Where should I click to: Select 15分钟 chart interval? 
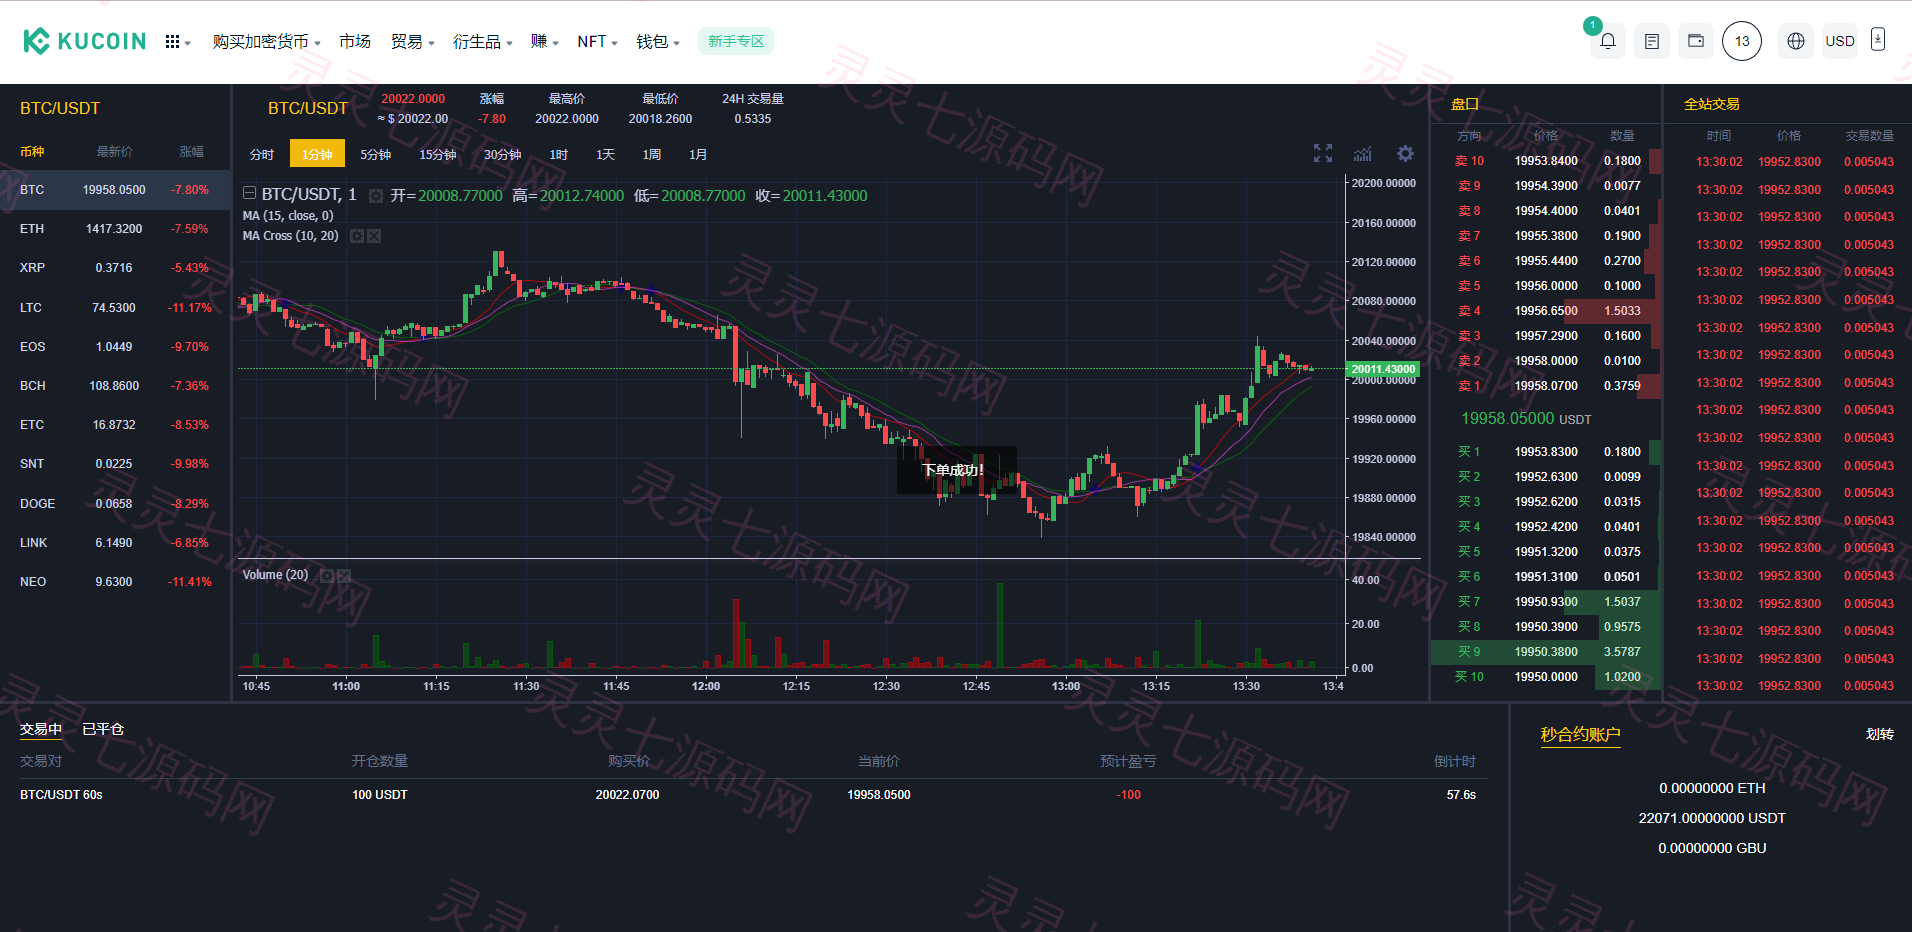pyautogui.click(x=438, y=154)
